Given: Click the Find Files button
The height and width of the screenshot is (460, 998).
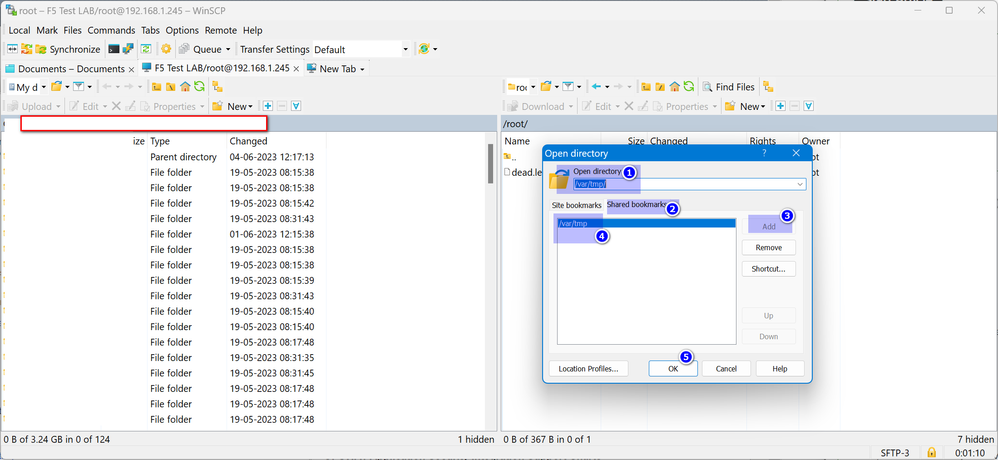Looking at the screenshot, I should [729, 87].
